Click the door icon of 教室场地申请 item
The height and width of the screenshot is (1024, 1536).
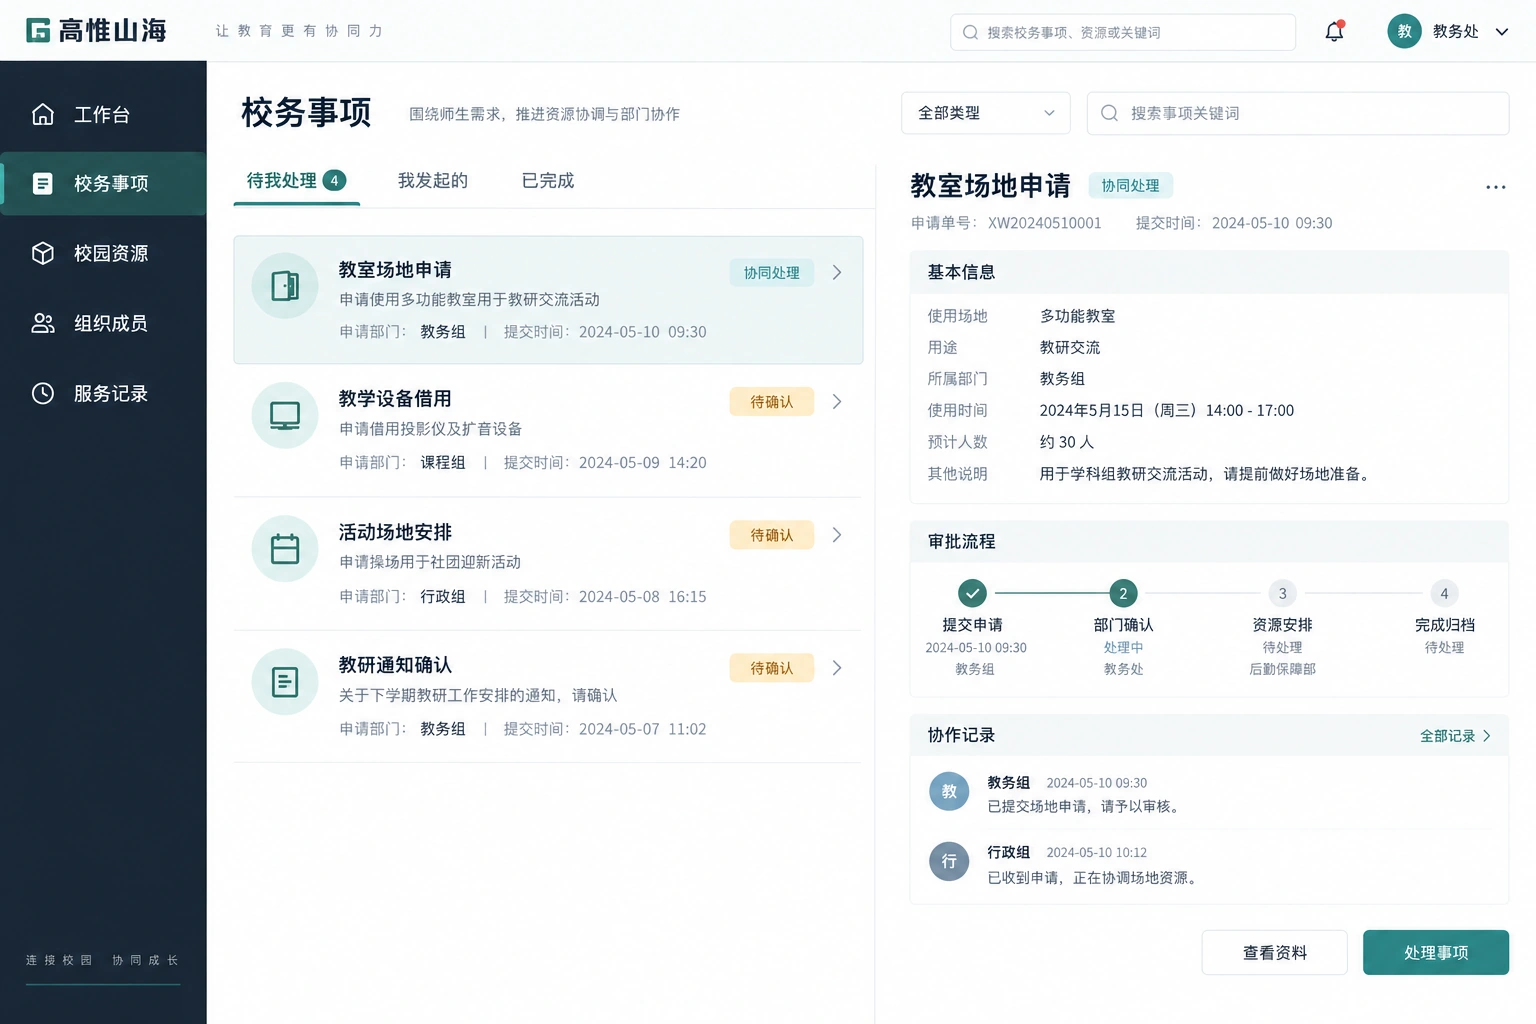(285, 286)
